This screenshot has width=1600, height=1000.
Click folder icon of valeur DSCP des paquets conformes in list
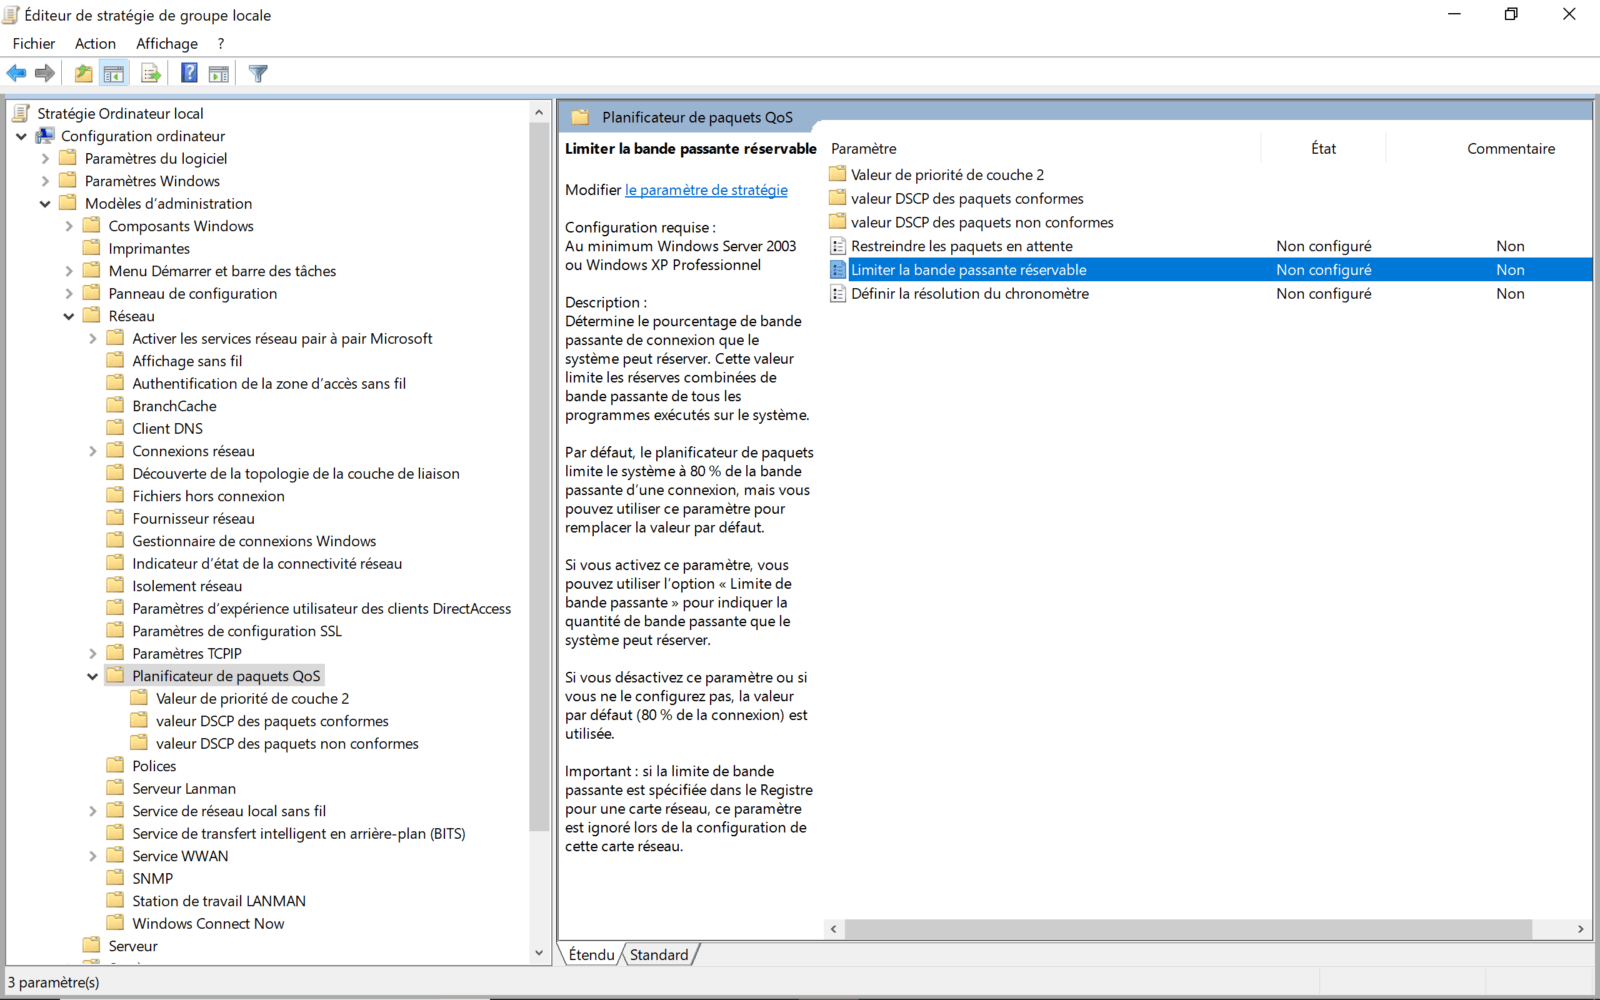tap(838, 198)
